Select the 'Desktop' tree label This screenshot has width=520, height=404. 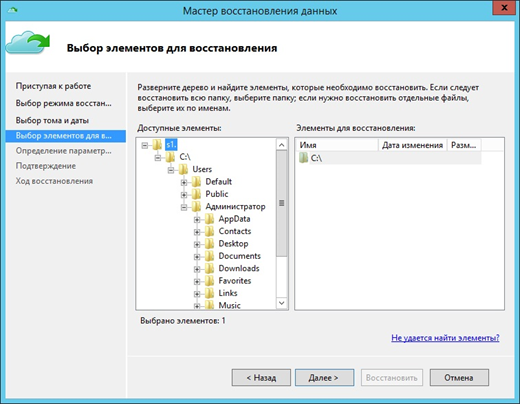(233, 244)
